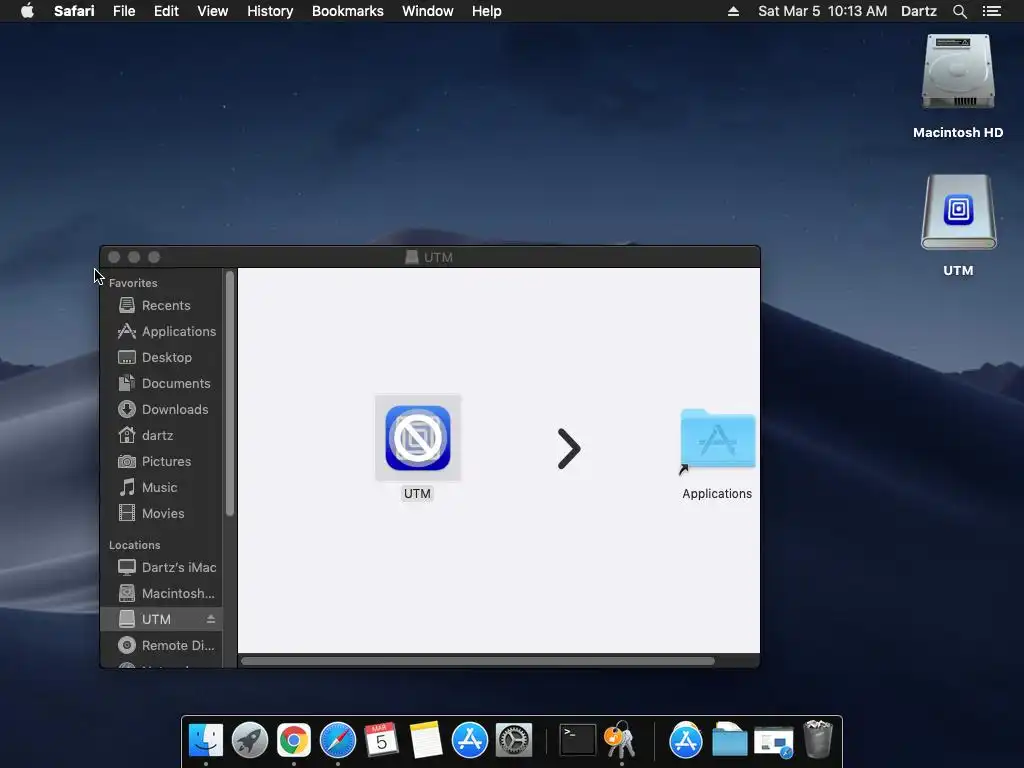Eject the UTM volume in Finder sidebar
The height and width of the screenshot is (768, 1024).
(211, 618)
